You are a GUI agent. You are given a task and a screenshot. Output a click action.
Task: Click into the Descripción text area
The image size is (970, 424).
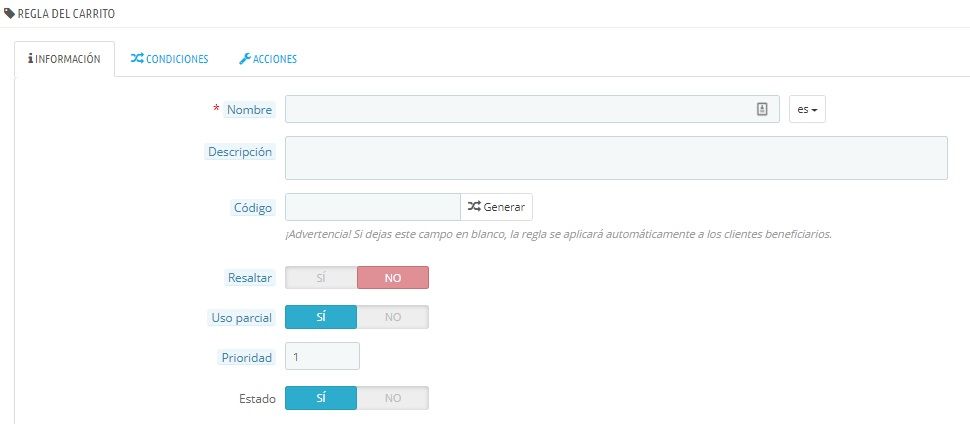[x=616, y=158]
